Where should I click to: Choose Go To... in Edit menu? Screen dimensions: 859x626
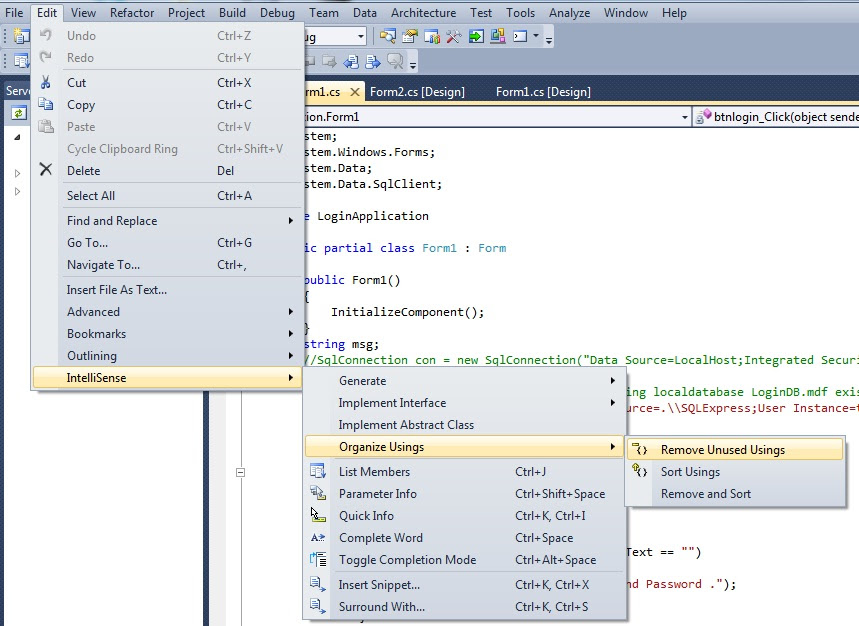[167, 243]
